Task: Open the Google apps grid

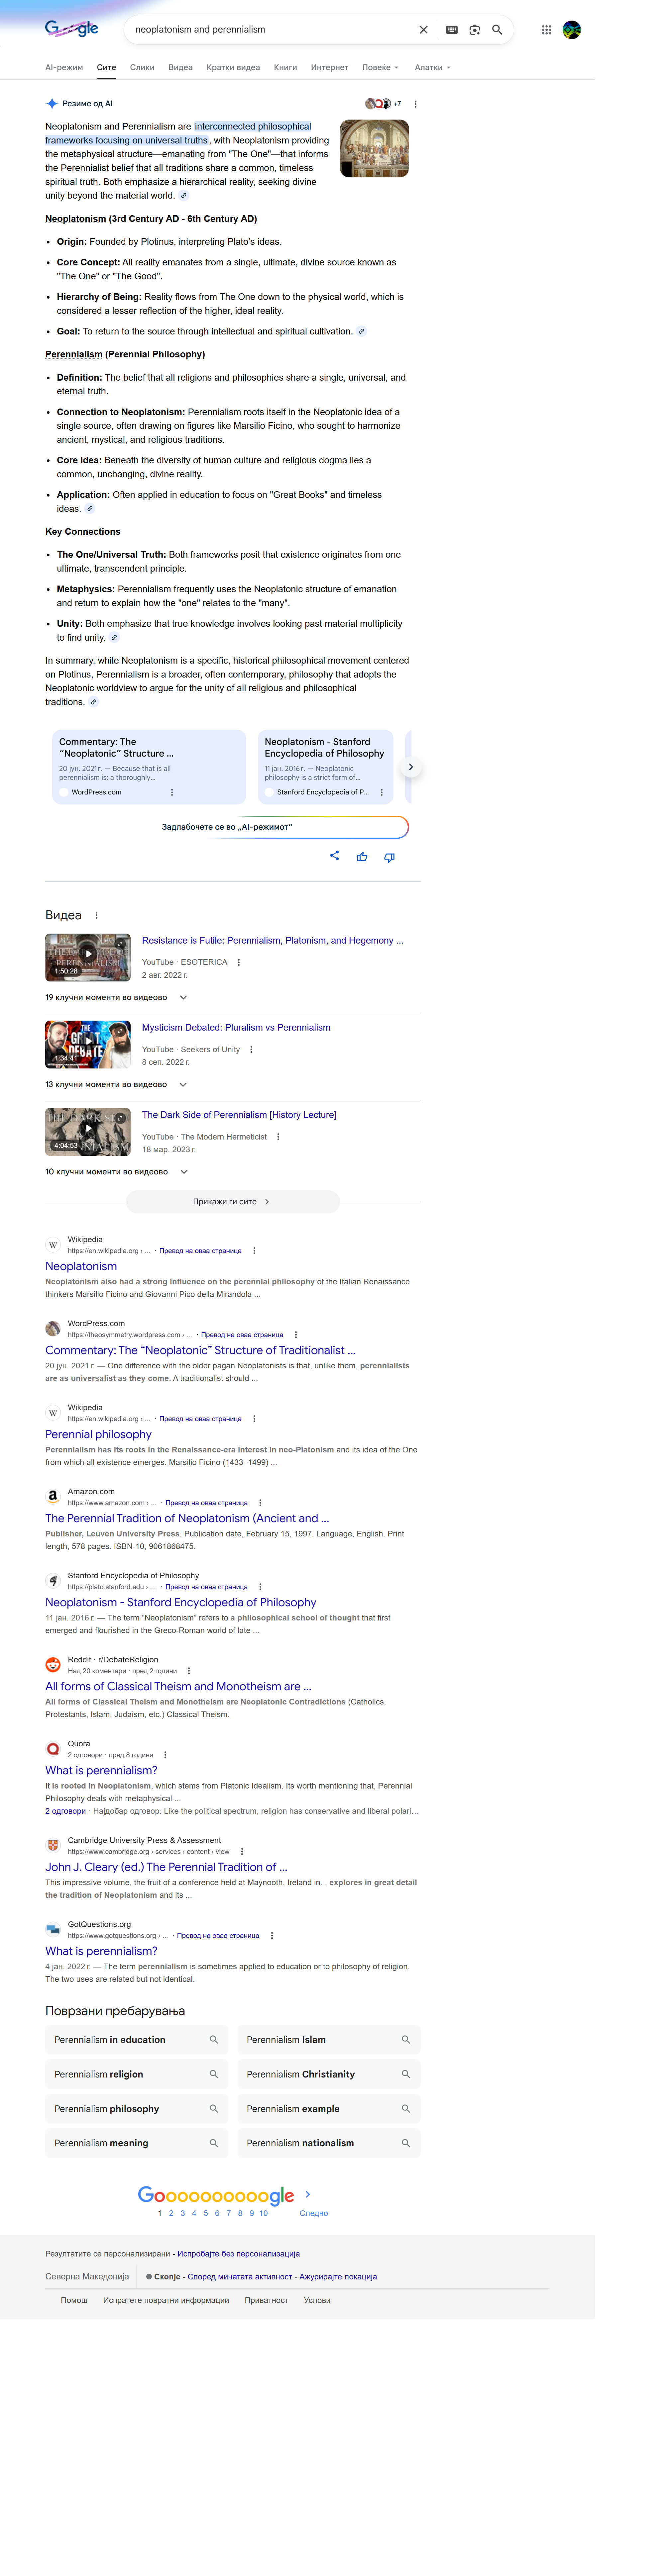Action: [546, 30]
